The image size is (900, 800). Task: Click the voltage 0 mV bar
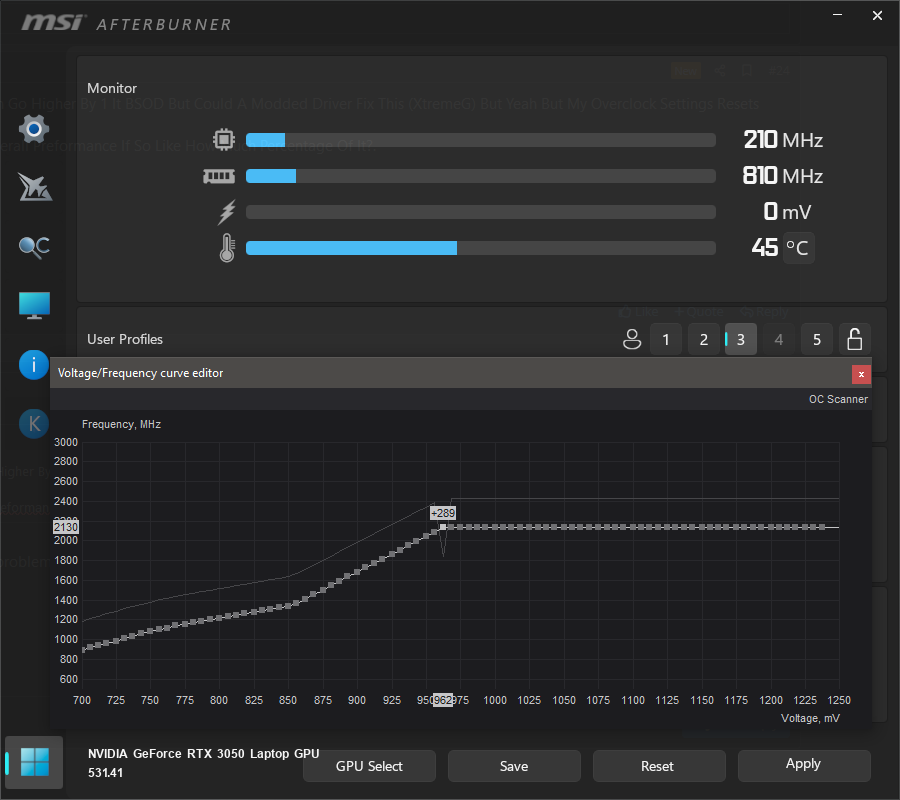pos(480,212)
